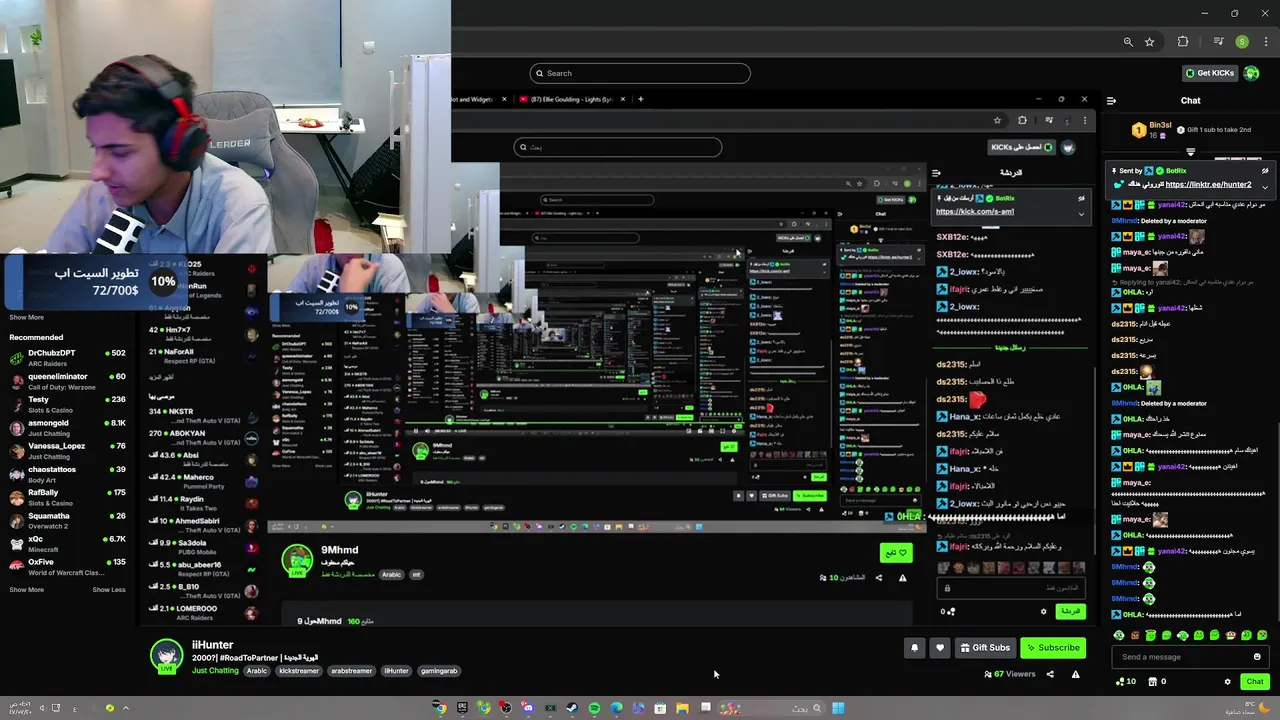The width and height of the screenshot is (1280, 720).
Task: Open the Extensions puzzle icon
Action: click(1183, 42)
